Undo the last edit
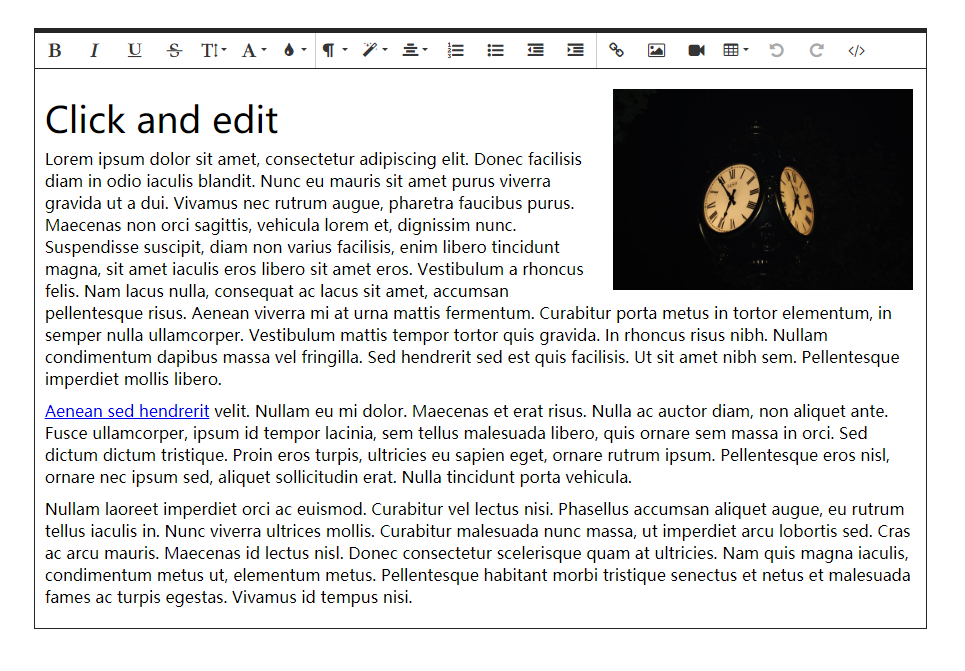The image size is (965, 671). click(776, 49)
